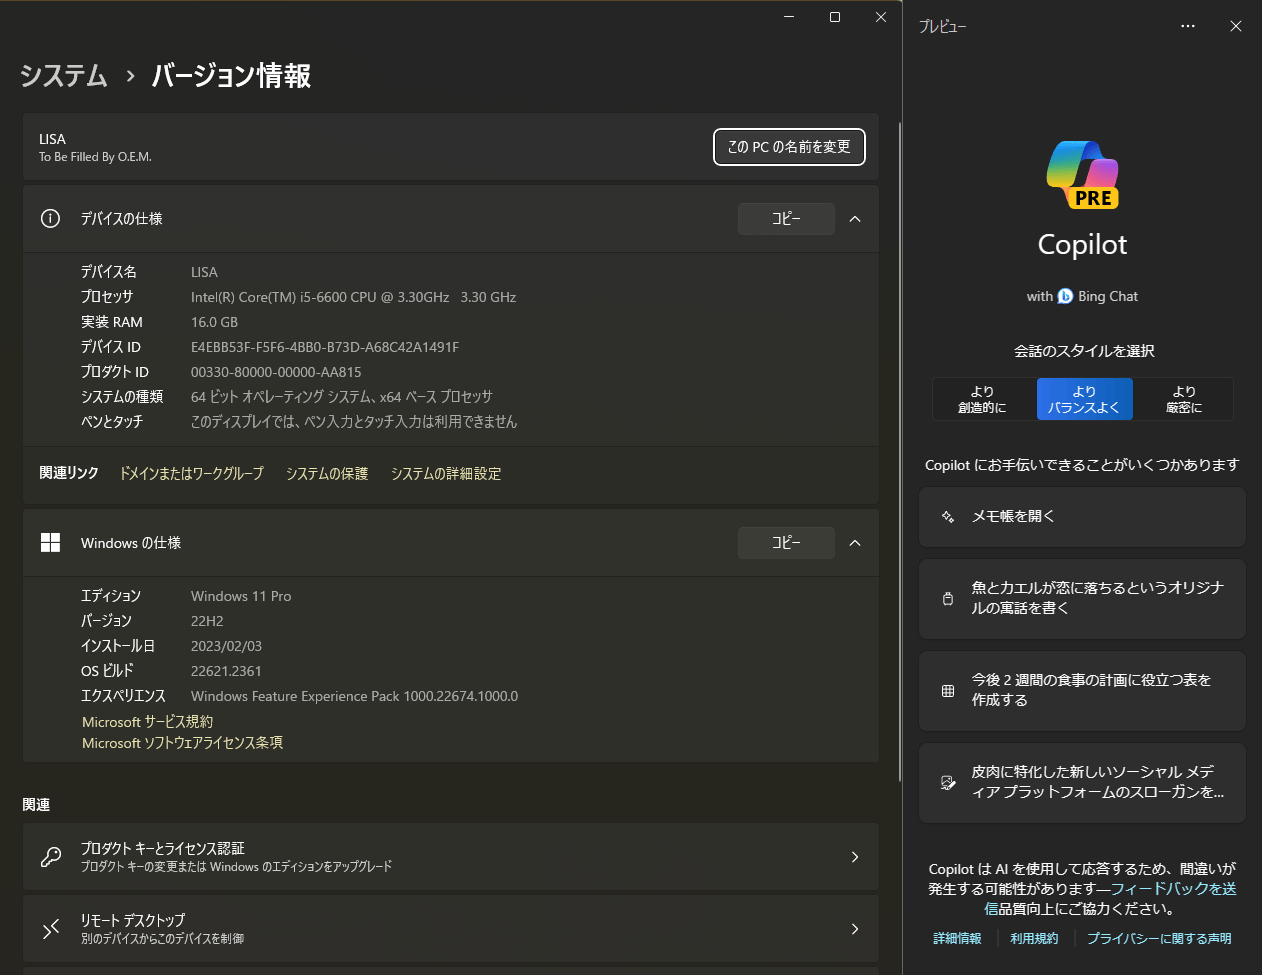
Task: Maximize the Settings window
Action: click(835, 17)
